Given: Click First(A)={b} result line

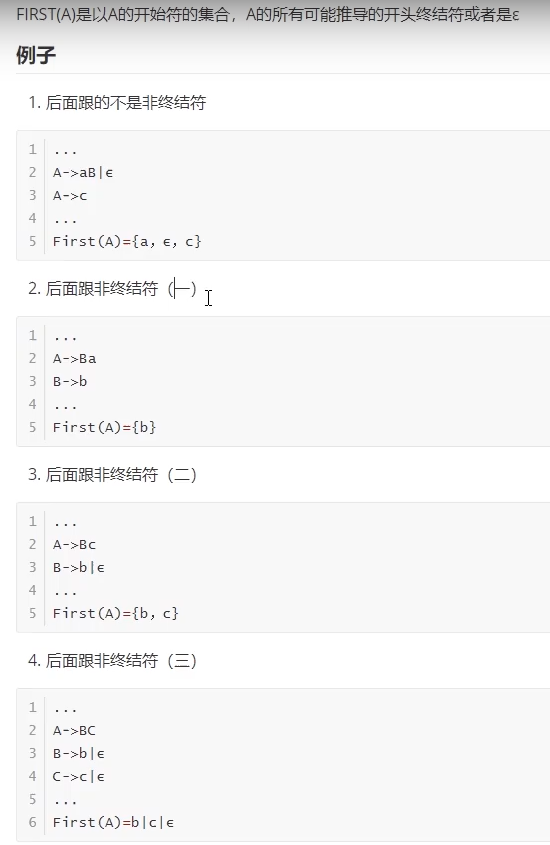Looking at the screenshot, I should coord(105,427).
